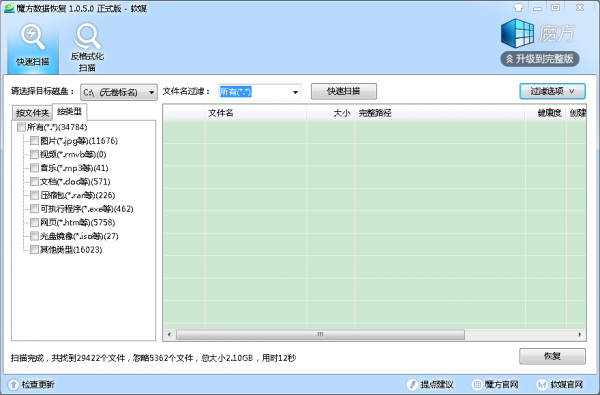Click the 所有(*.*) filter input text
The width and height of the screenshot is (600, 395).
tap(235, 92)
